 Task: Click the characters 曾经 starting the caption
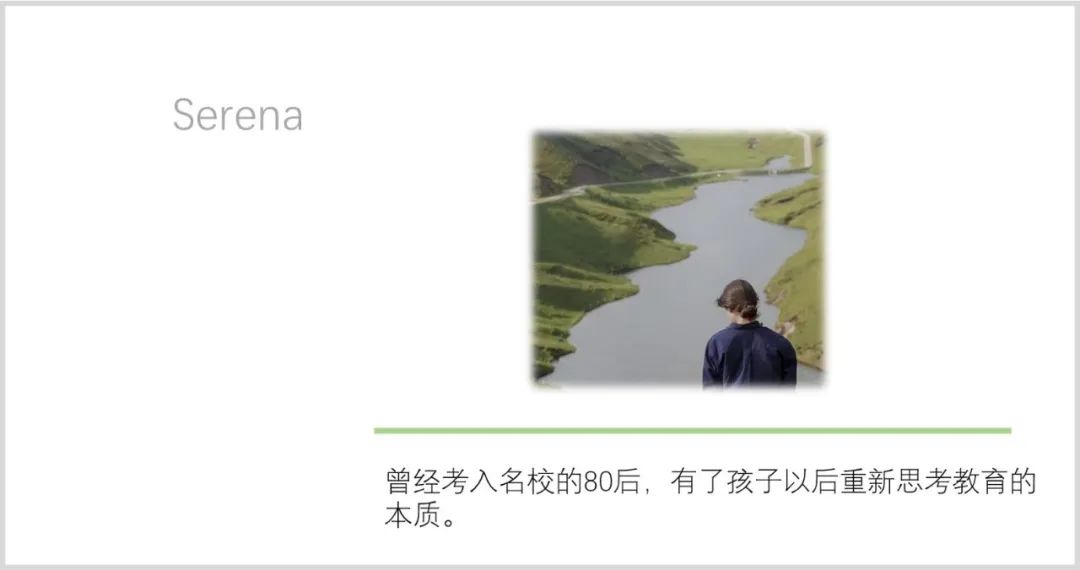[x=412, y=481]
